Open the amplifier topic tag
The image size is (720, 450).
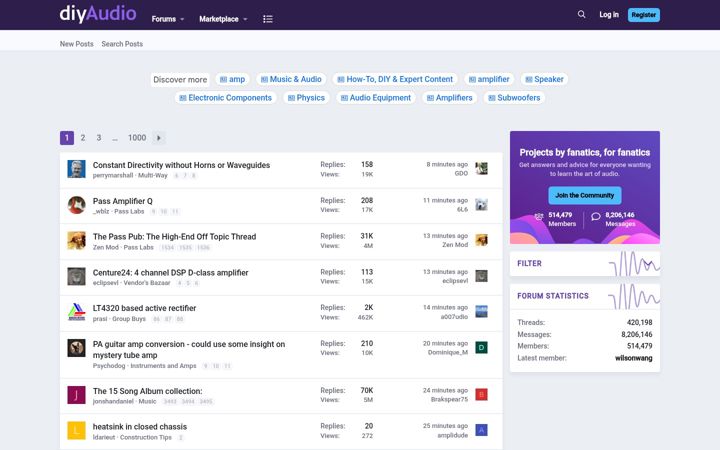pyautogui.click(x=489, y=79)
